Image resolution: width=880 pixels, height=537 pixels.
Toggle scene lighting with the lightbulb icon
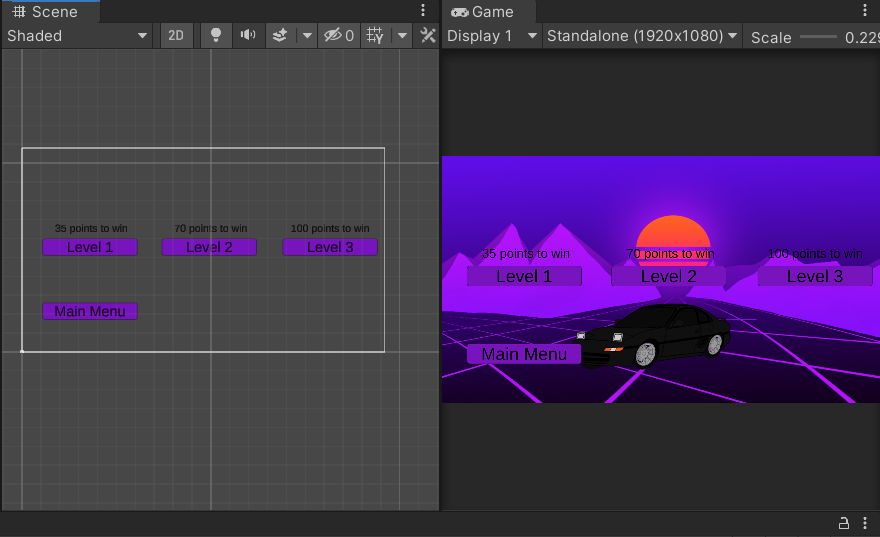point(214,36)
